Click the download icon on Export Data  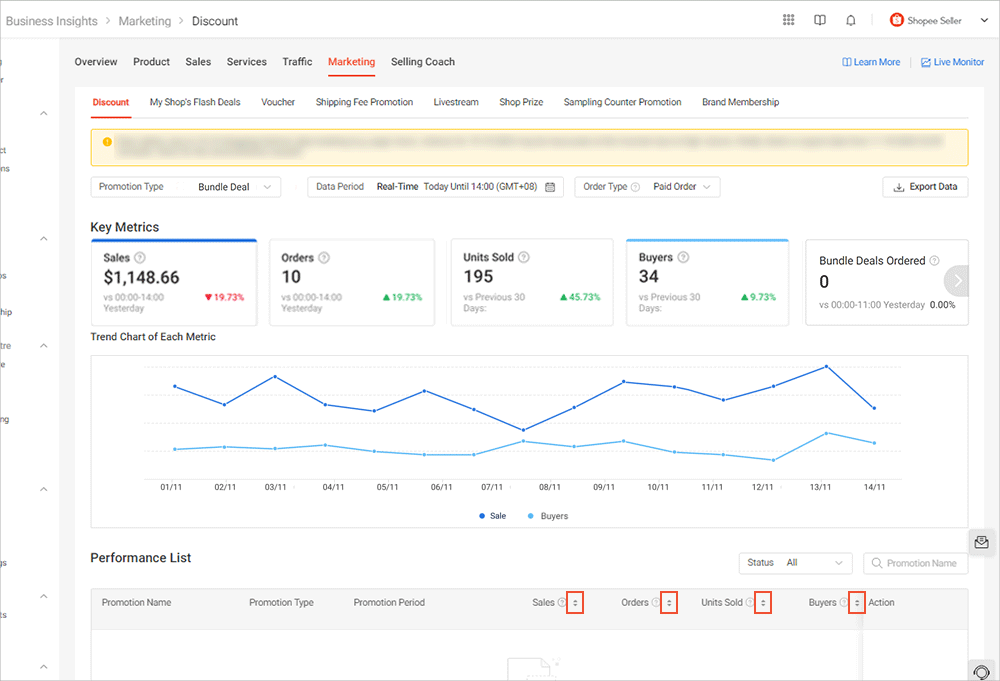coord(899,187)
